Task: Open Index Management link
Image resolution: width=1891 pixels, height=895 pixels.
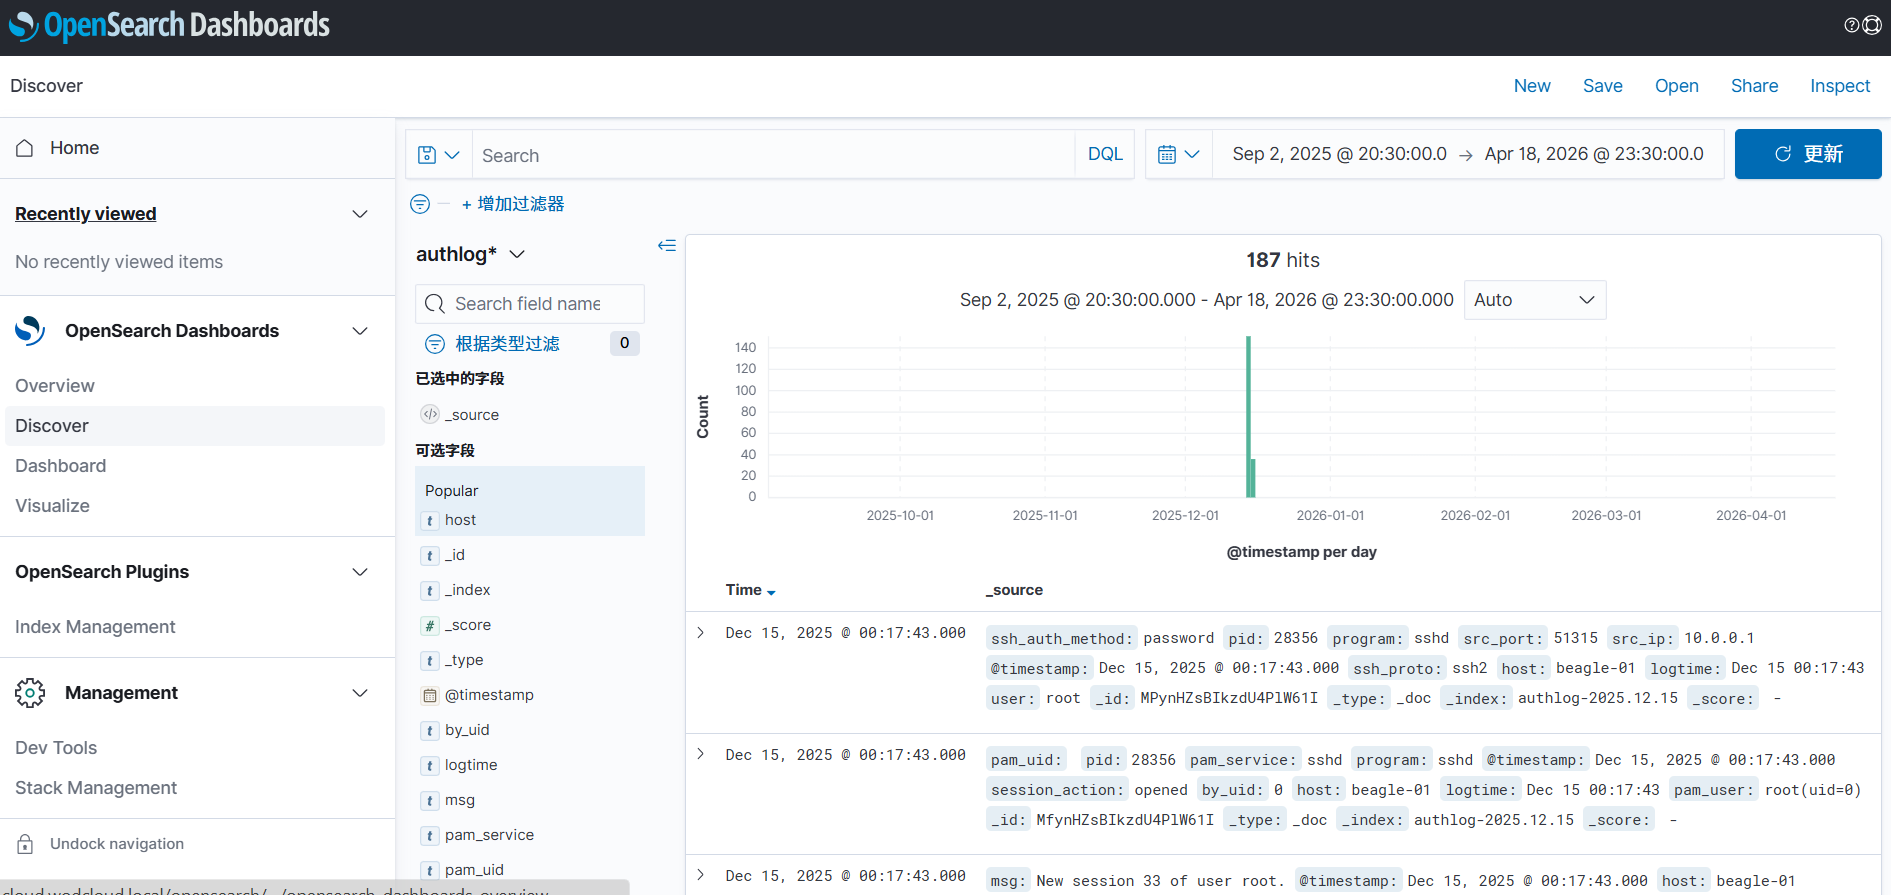Action: click(x=95, y=627)
